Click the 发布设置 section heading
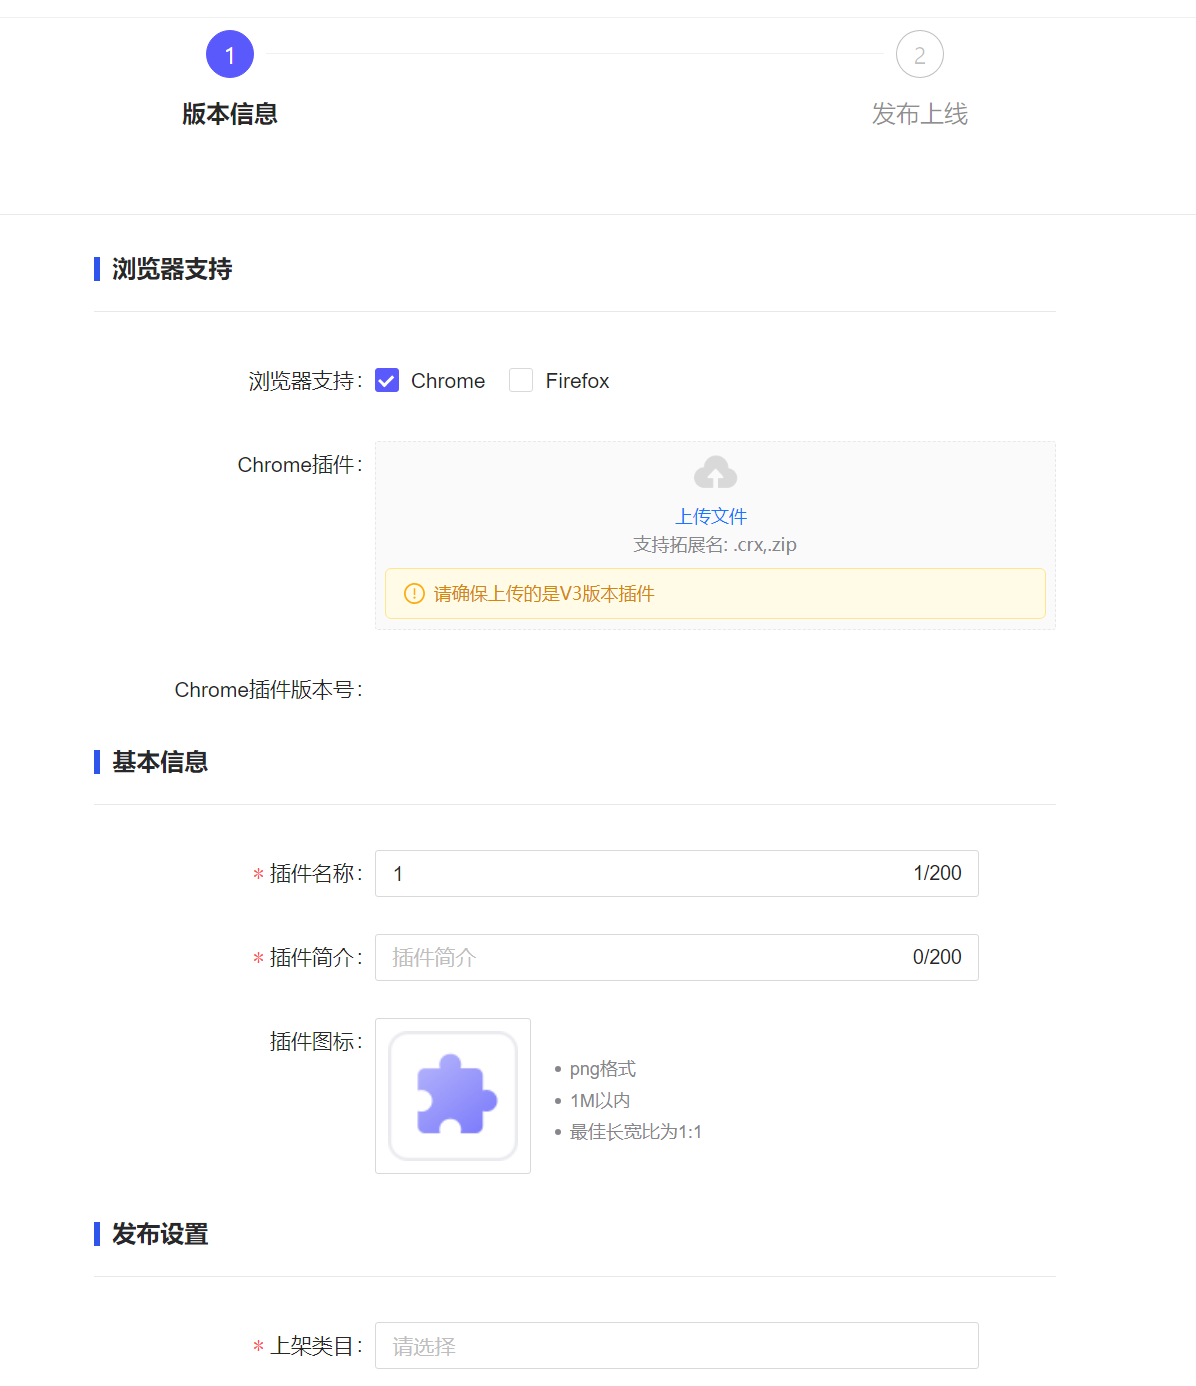Screen dimensions: 1196x1386 coord(160,1234)
